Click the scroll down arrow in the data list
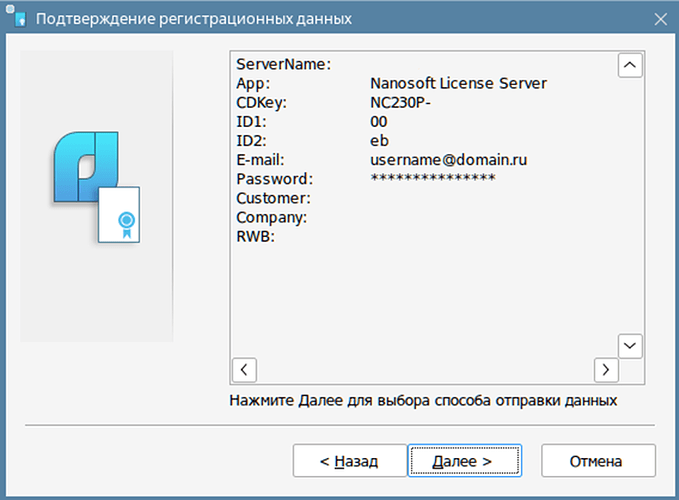The height and width of the screenshot is (500, 679). click(x=630, y=346)
